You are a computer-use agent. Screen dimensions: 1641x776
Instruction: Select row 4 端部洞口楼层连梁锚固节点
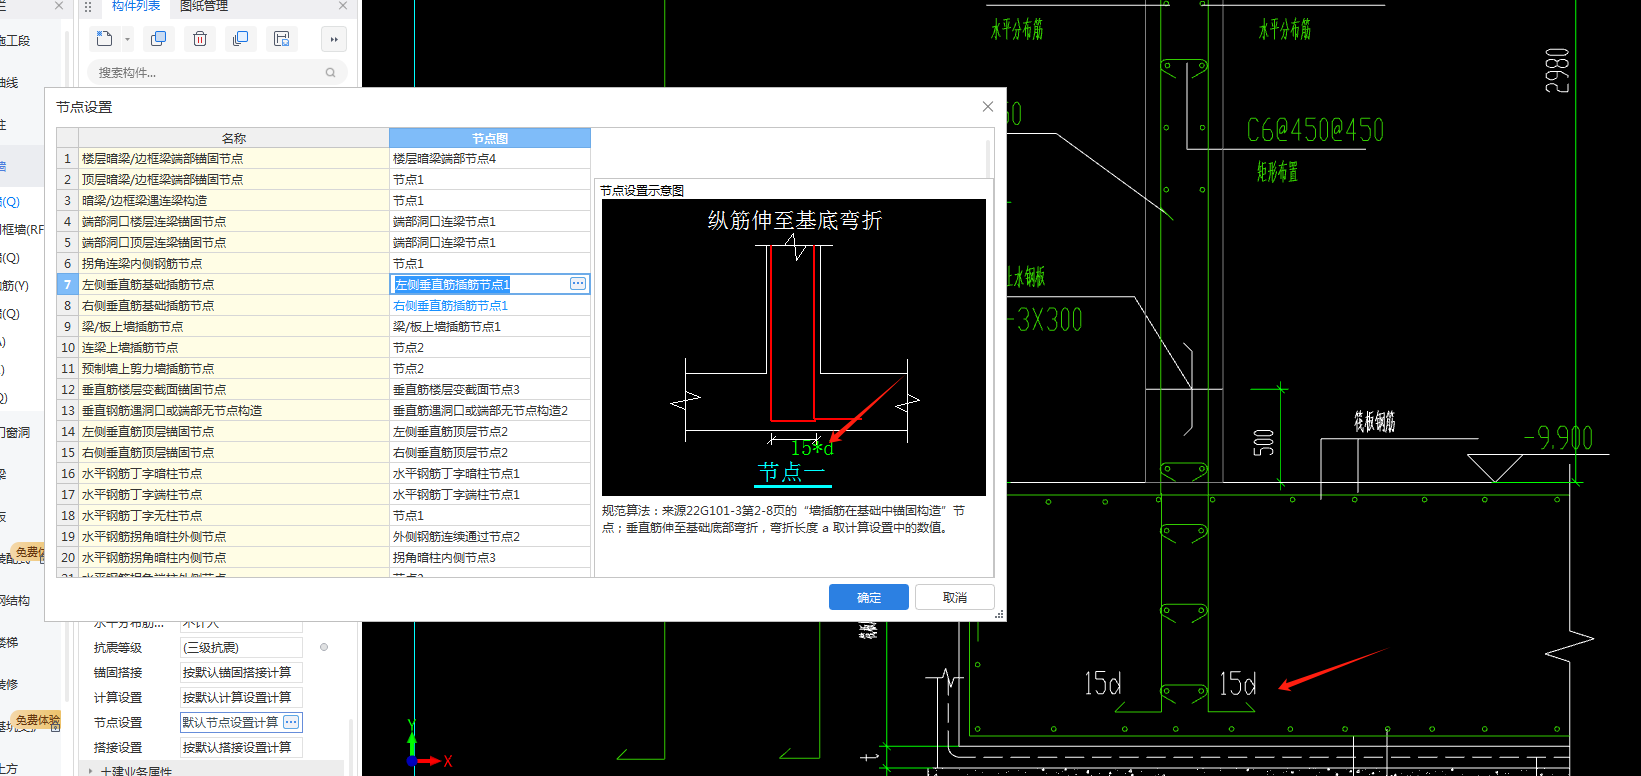point(233,221)
